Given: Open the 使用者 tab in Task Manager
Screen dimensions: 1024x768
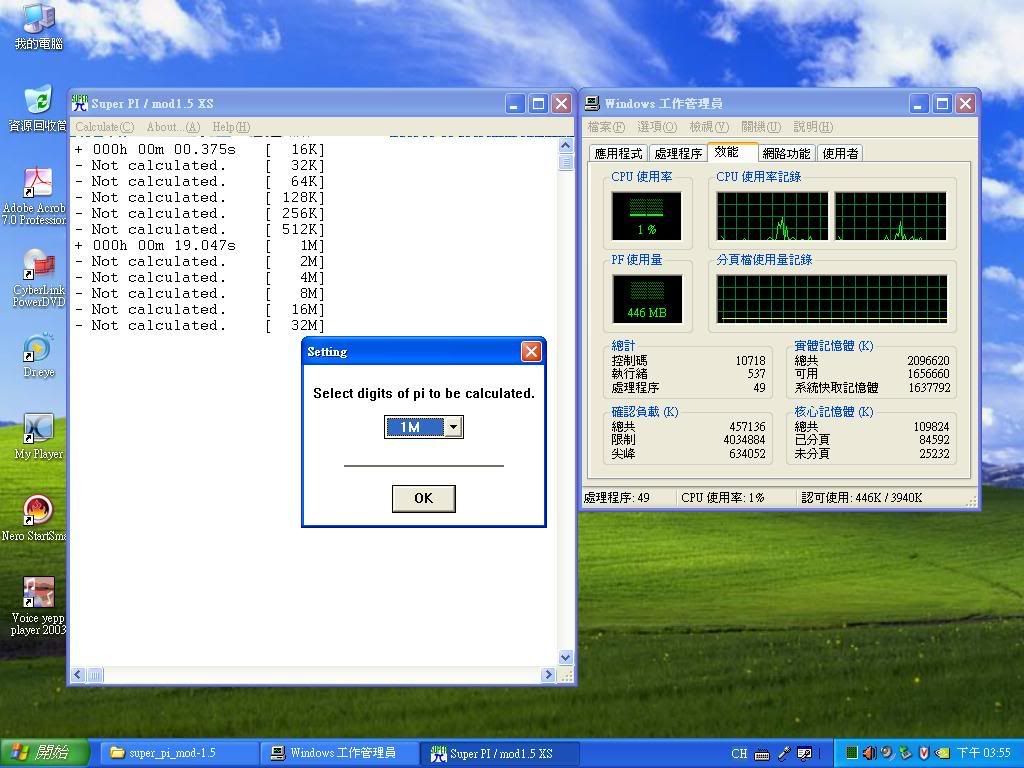Looking at the screenshot, I should coord(840,153).
